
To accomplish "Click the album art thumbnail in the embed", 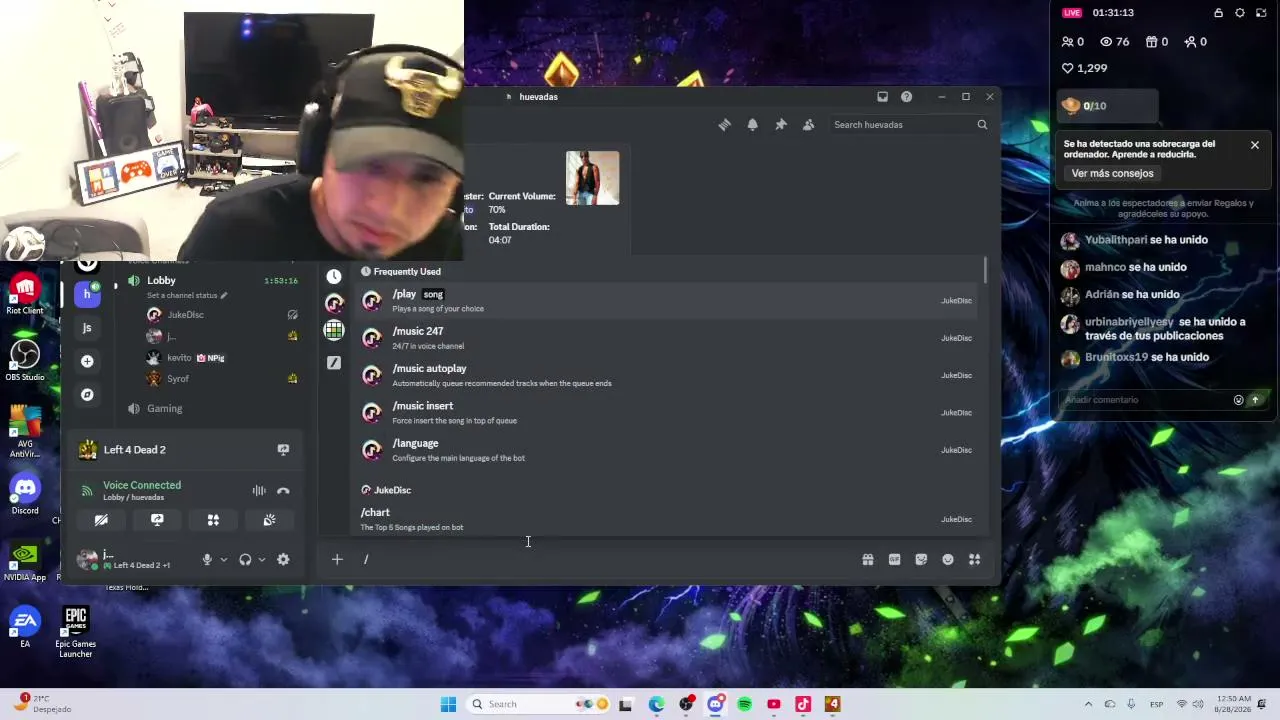I will point(593,178).
